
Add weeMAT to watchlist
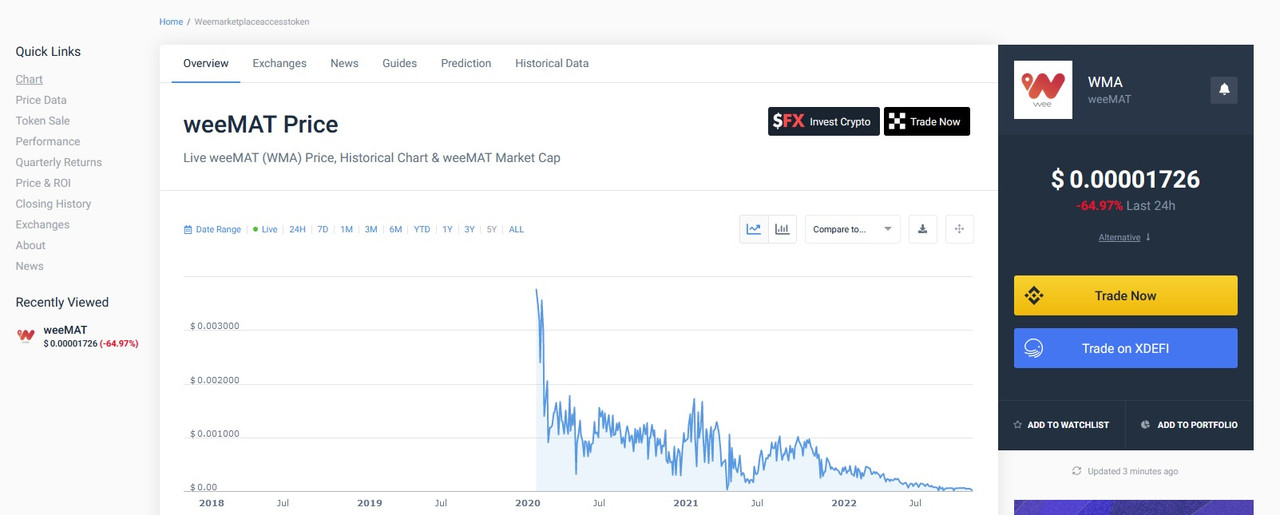pos(1061,425)
